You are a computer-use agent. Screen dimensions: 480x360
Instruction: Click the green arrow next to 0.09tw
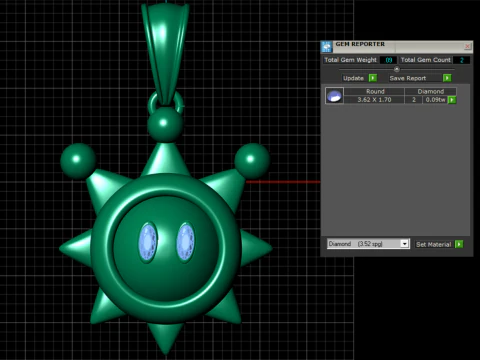point(452,100)
